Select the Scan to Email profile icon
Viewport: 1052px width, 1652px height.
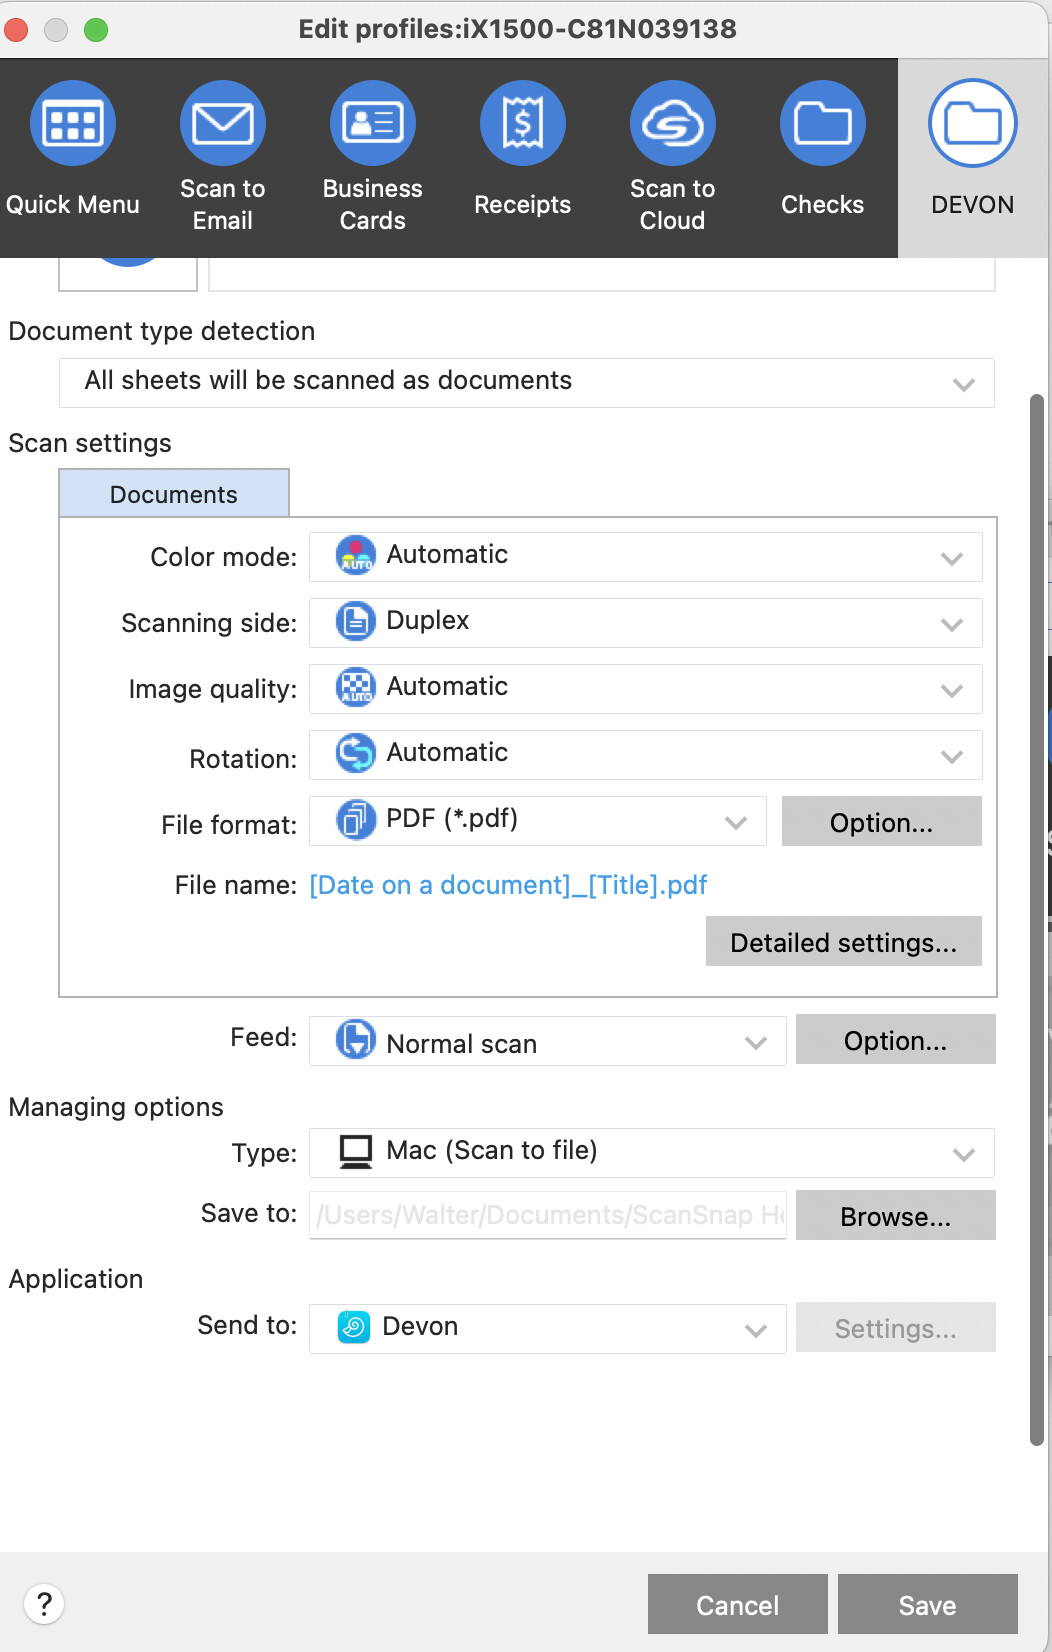click(223, 124)
